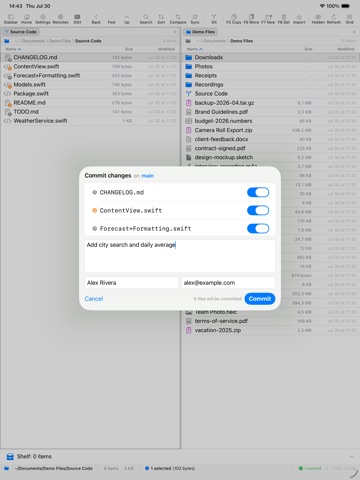Open the main branch selector
Image resolution: width=360 pixels, height=480 pixels.
click(x=148, y=176)
